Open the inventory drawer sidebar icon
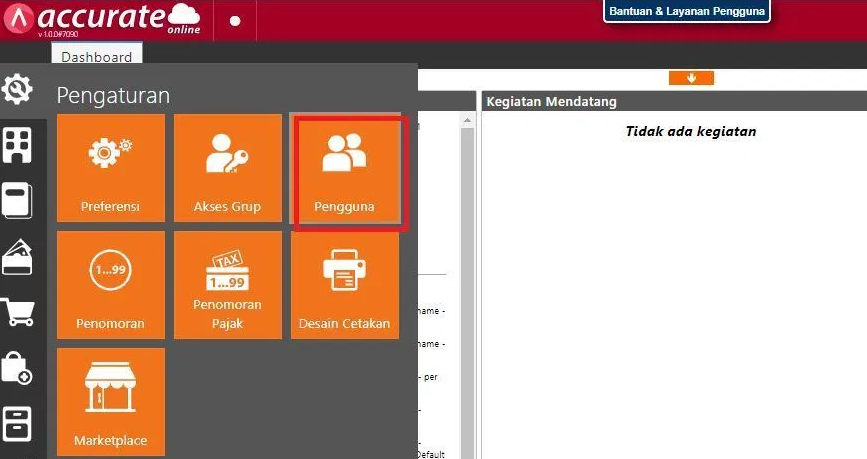This screenshot has width=867, height=459. point(17,423)
